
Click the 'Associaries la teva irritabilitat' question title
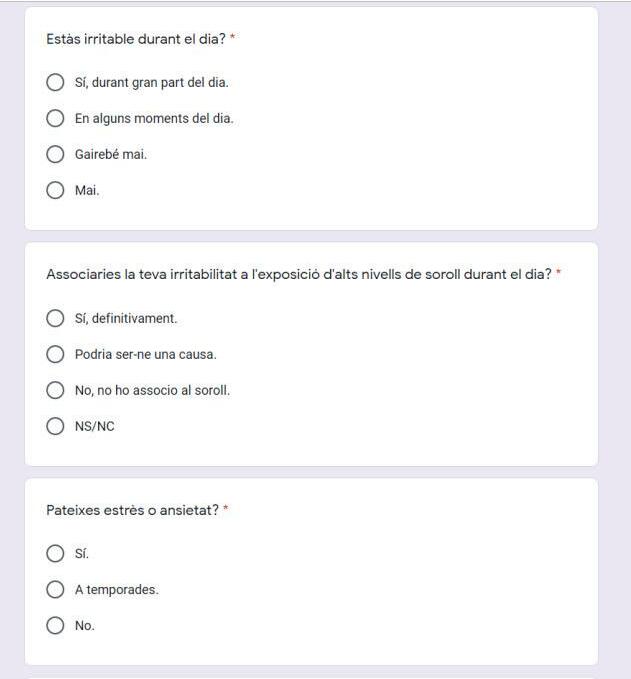[x=298, y=274]
